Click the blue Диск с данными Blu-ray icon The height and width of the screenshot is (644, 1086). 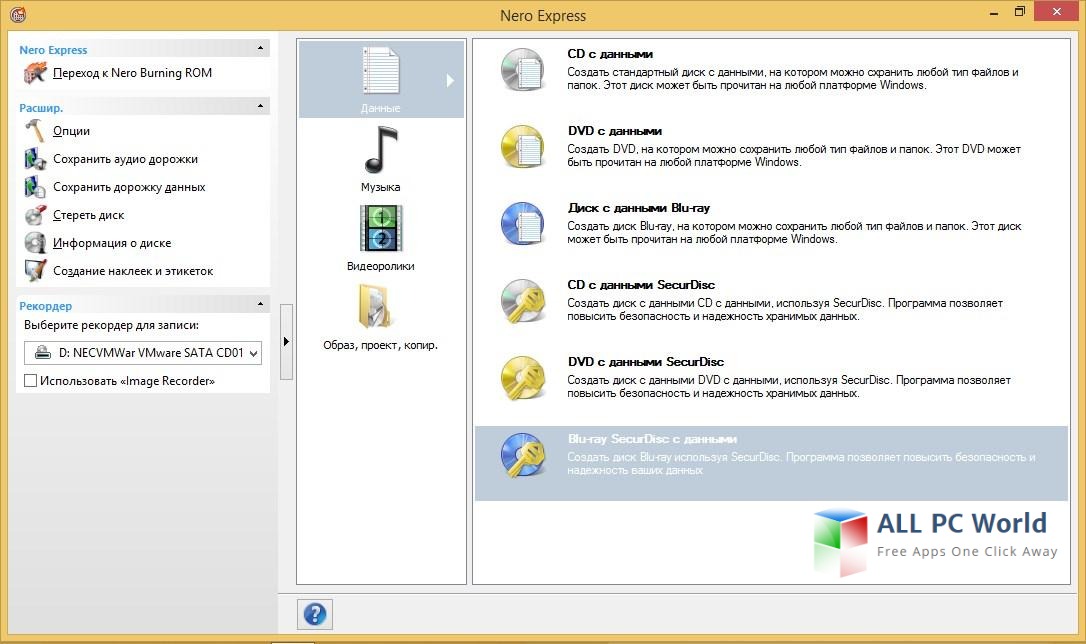523,223
